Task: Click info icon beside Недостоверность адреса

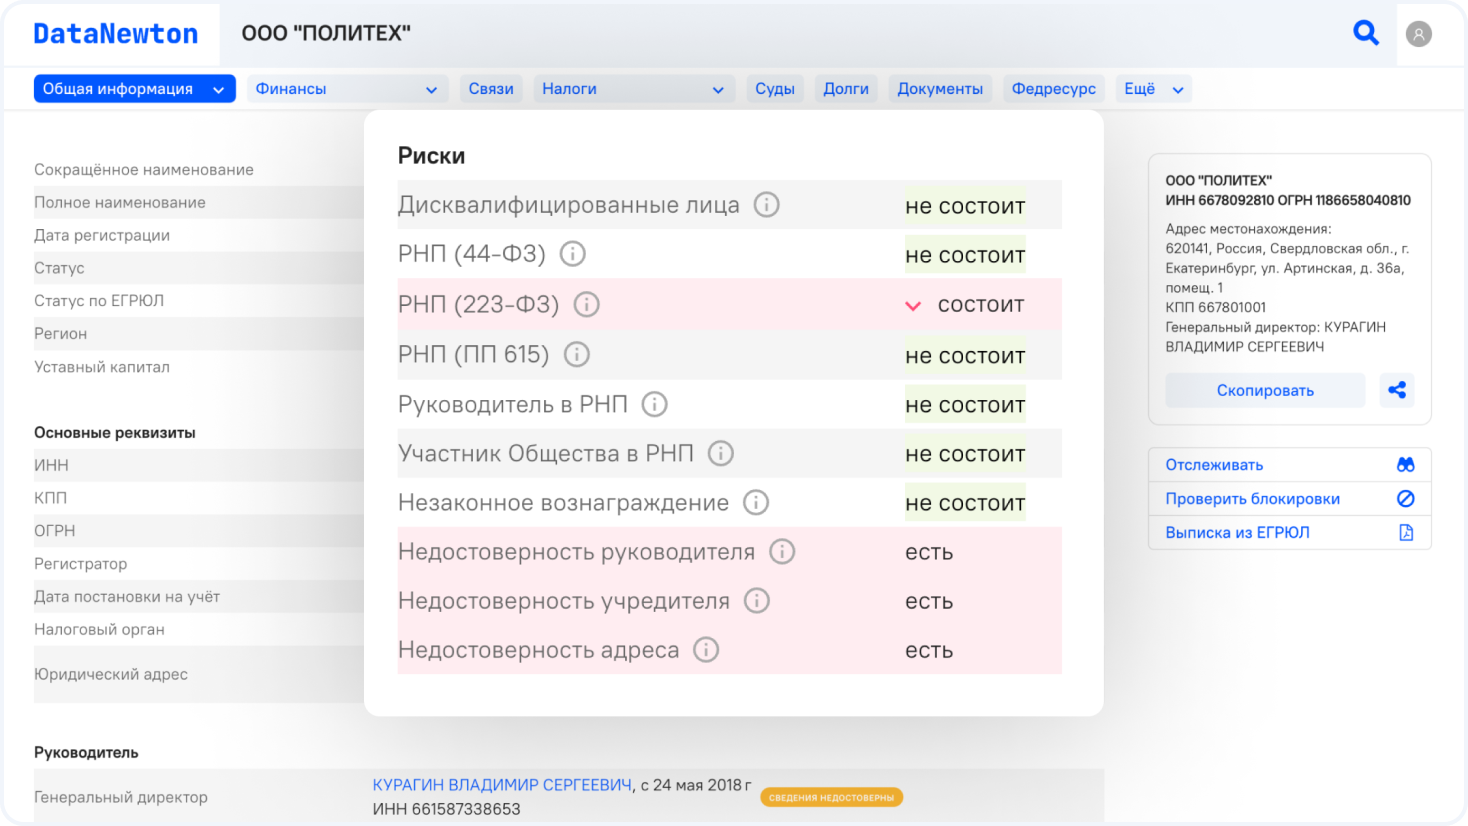Action: [706, 650]
